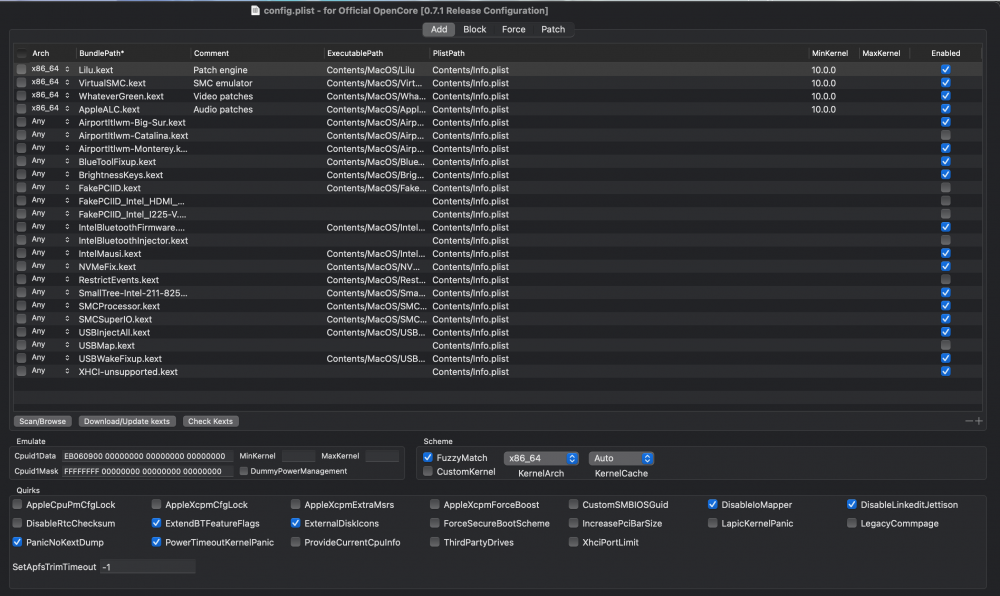Screen dimensions: 1000x596
Task: Check the CustomKernel option
Action: [x=428, y=472]
